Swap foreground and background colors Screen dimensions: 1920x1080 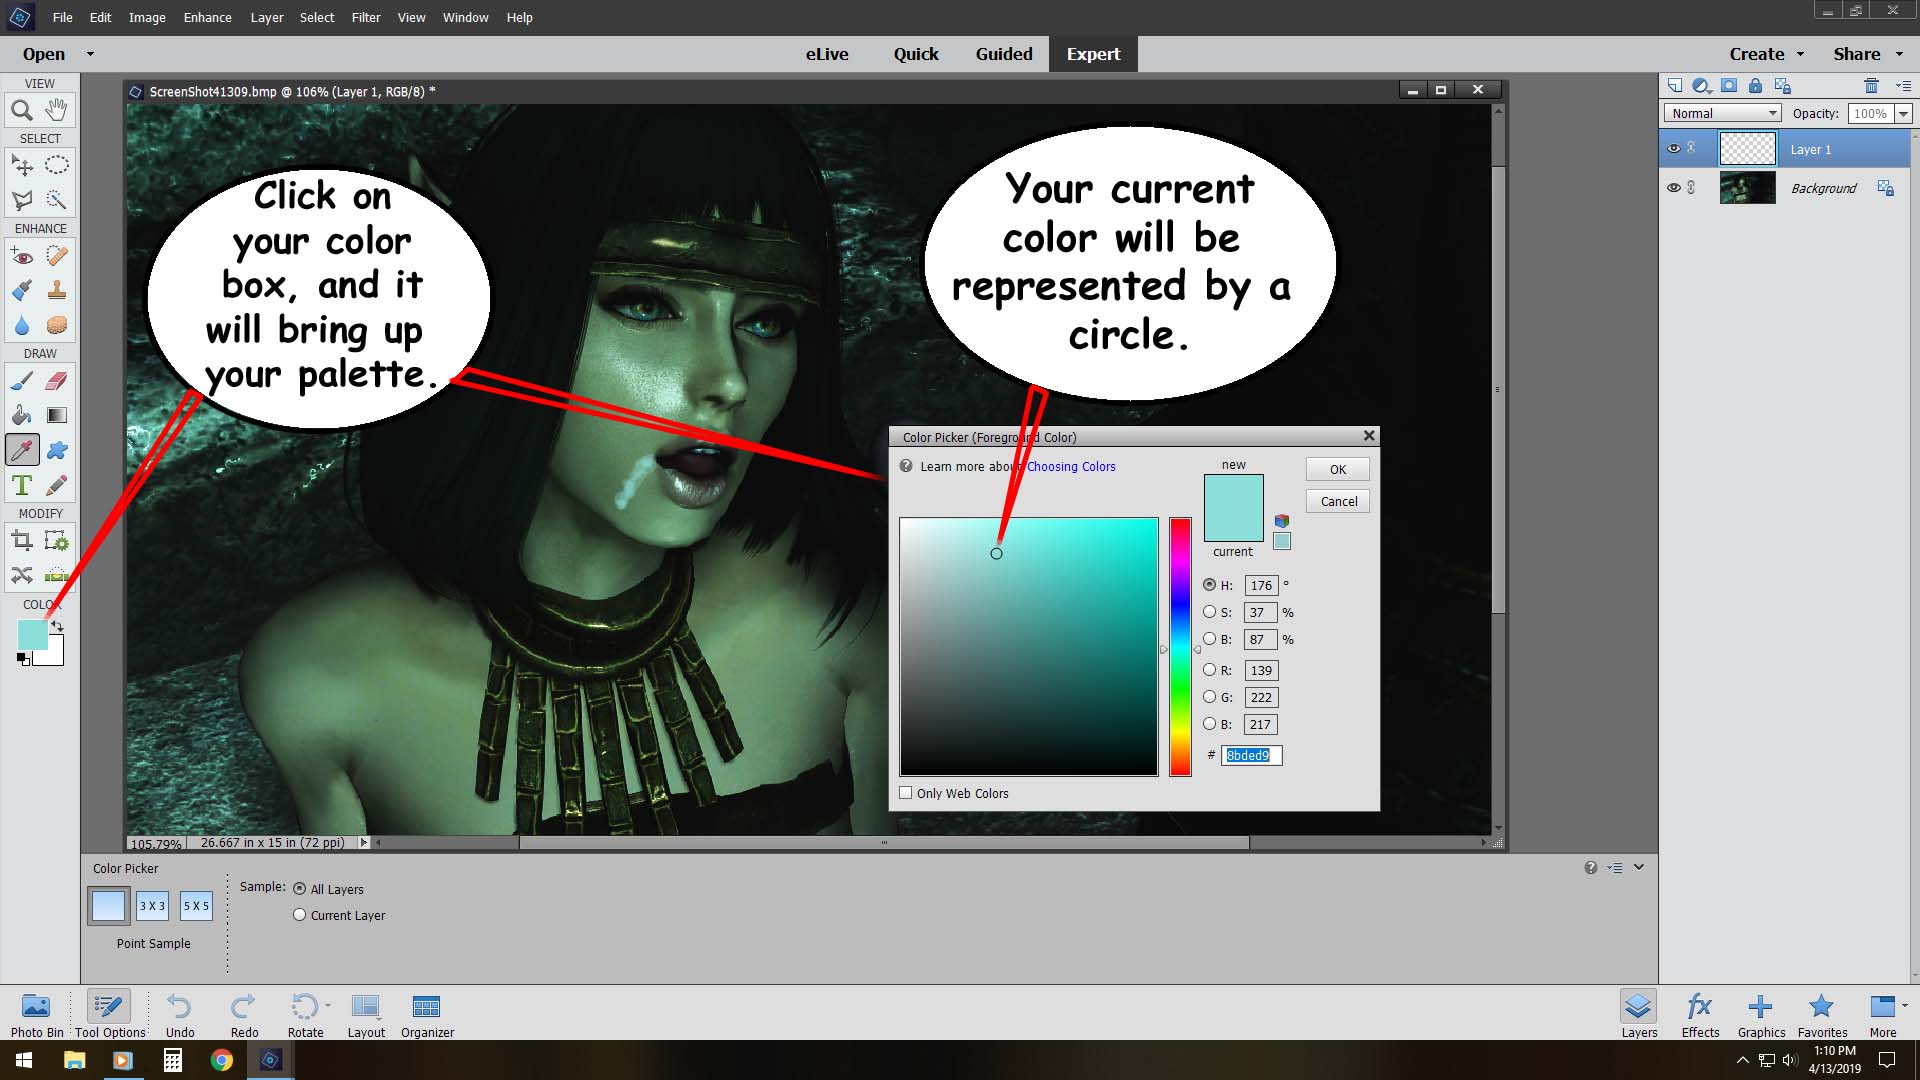point(57,626)
